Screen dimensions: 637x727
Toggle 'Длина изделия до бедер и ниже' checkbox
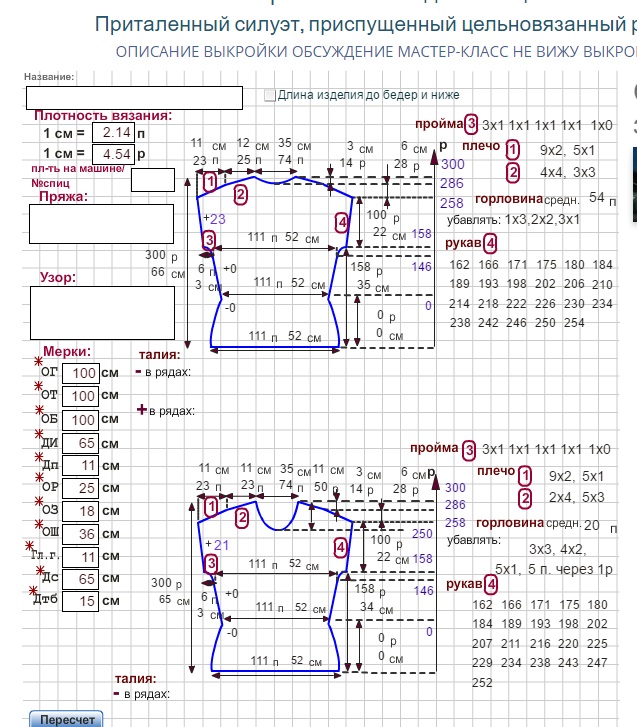pos(269,96)
